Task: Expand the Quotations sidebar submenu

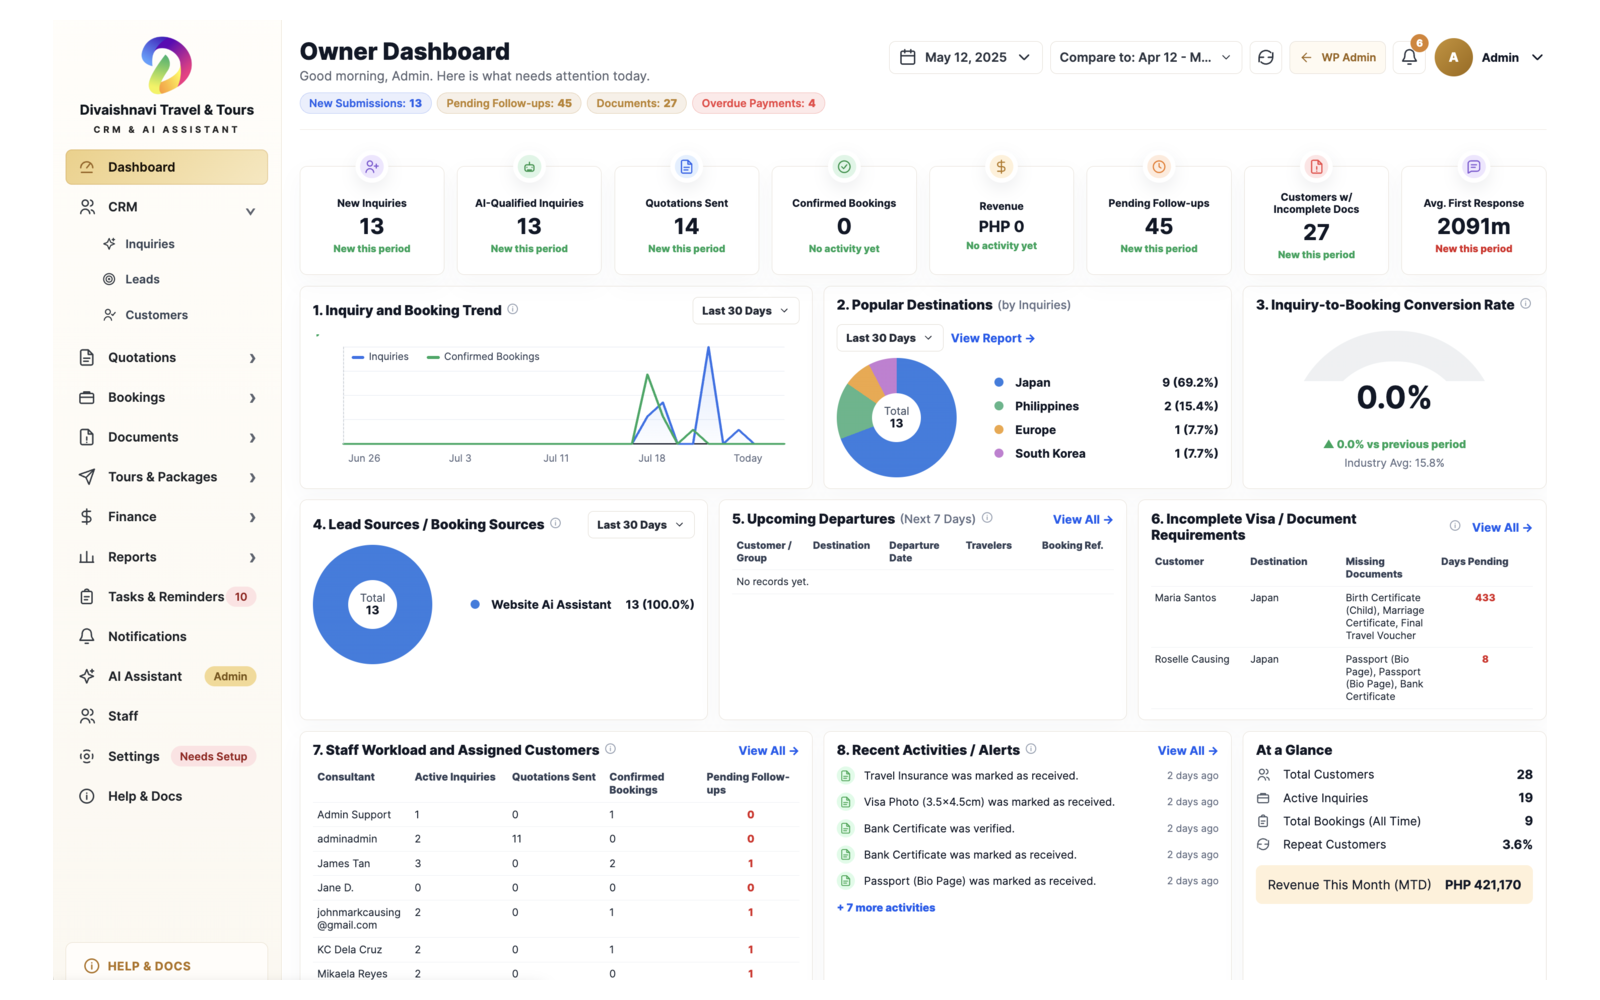Action: pos(252,358)
